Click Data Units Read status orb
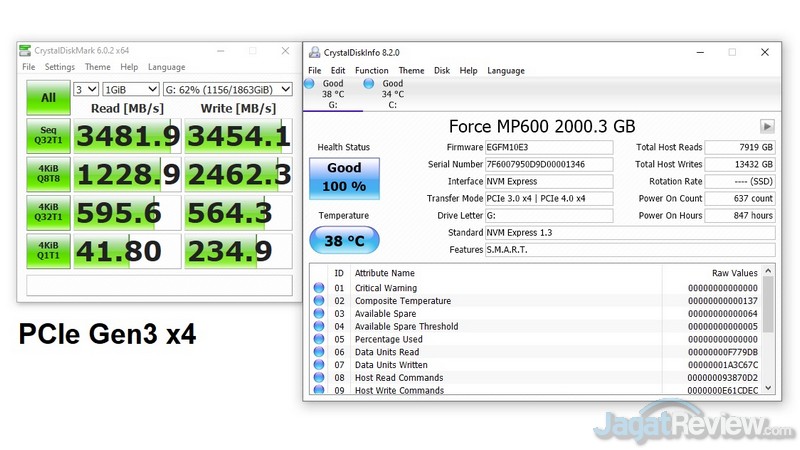The image size is (800, 450). (319, 352)
